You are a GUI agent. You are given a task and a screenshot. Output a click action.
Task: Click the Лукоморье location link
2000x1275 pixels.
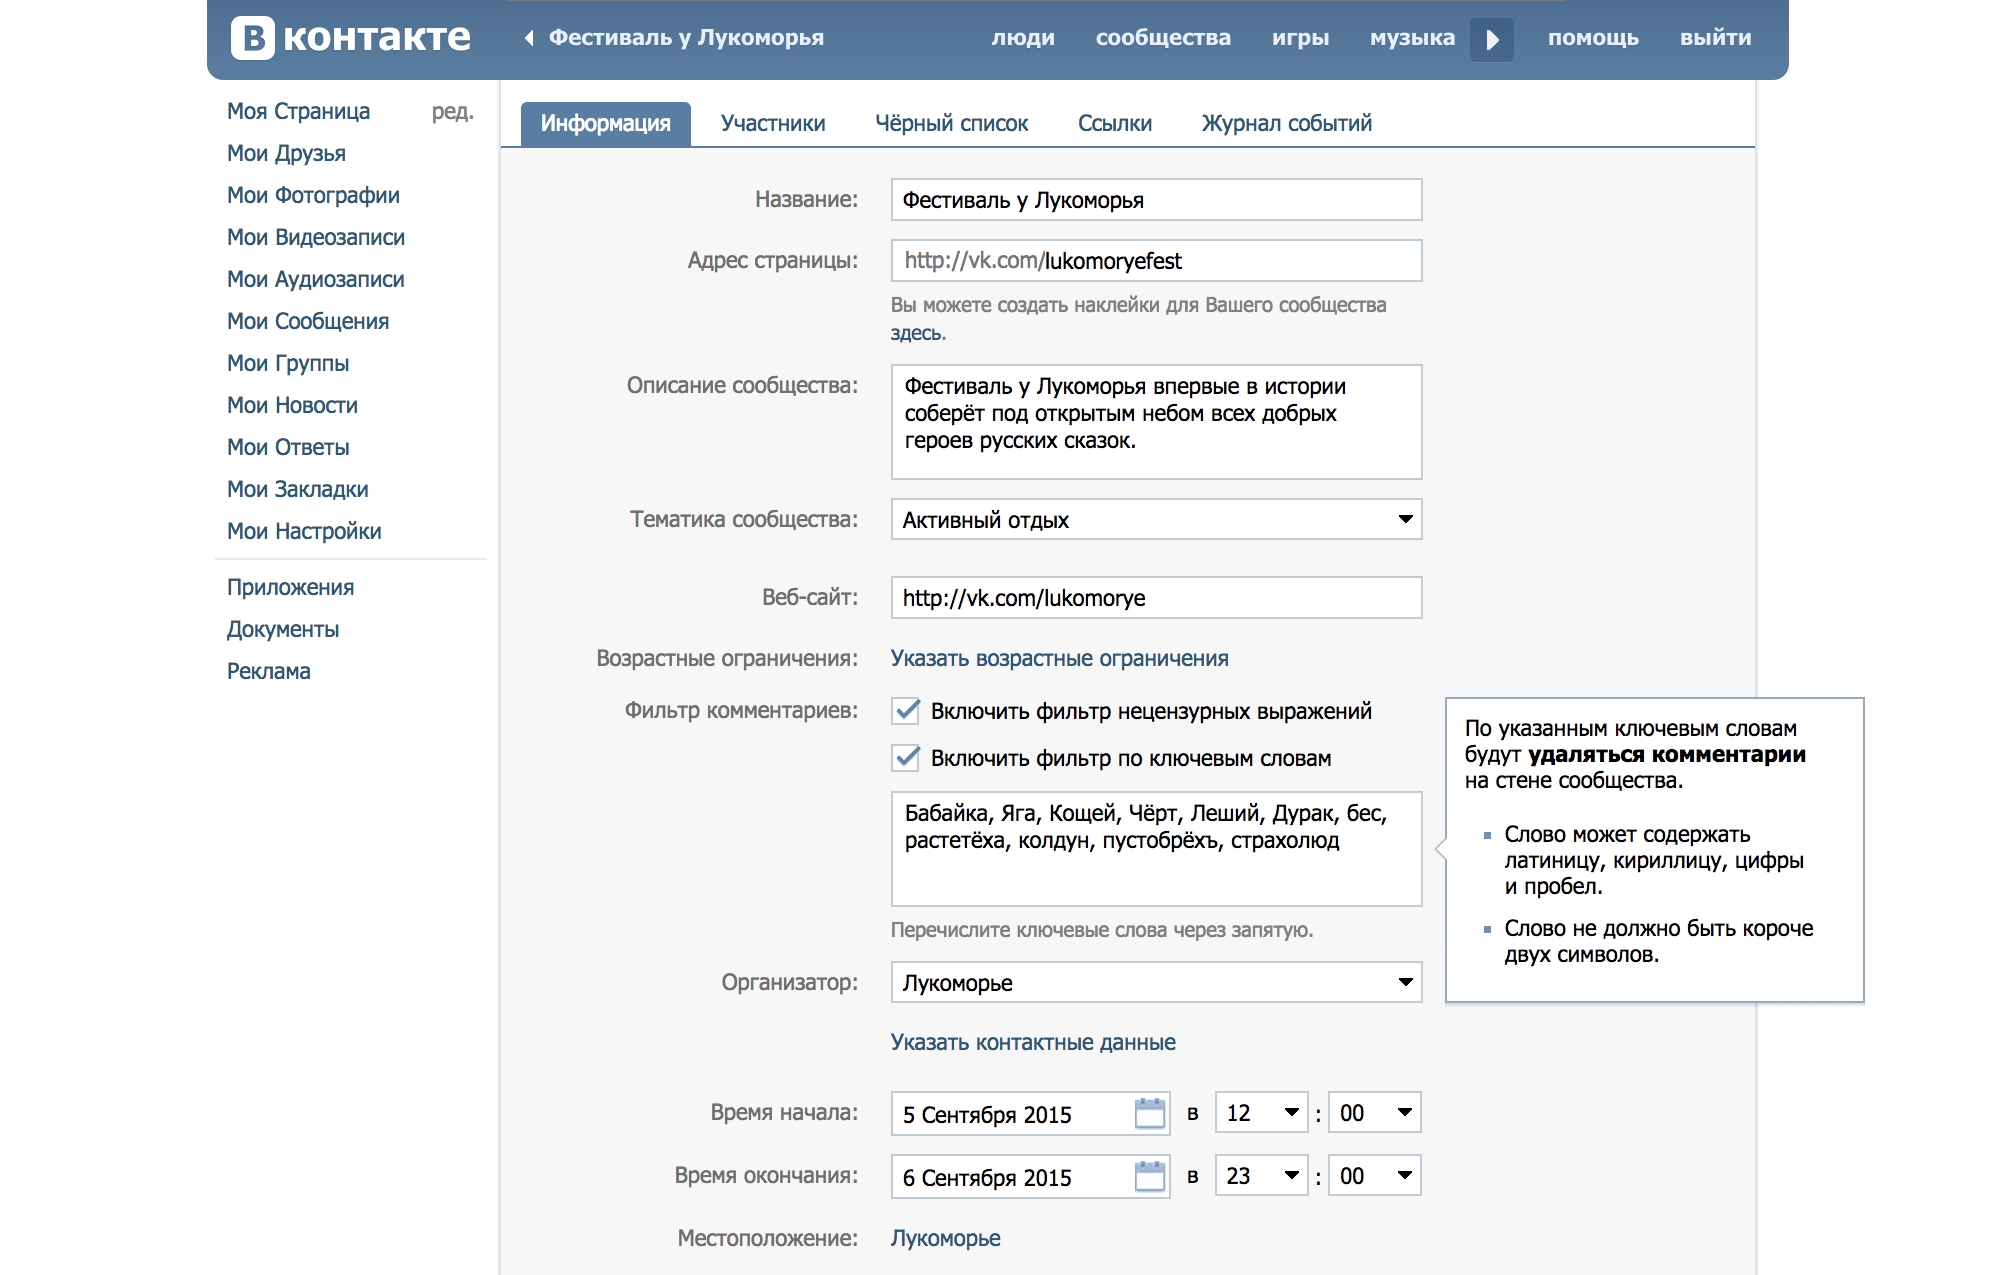click(x=945, y=1238)
